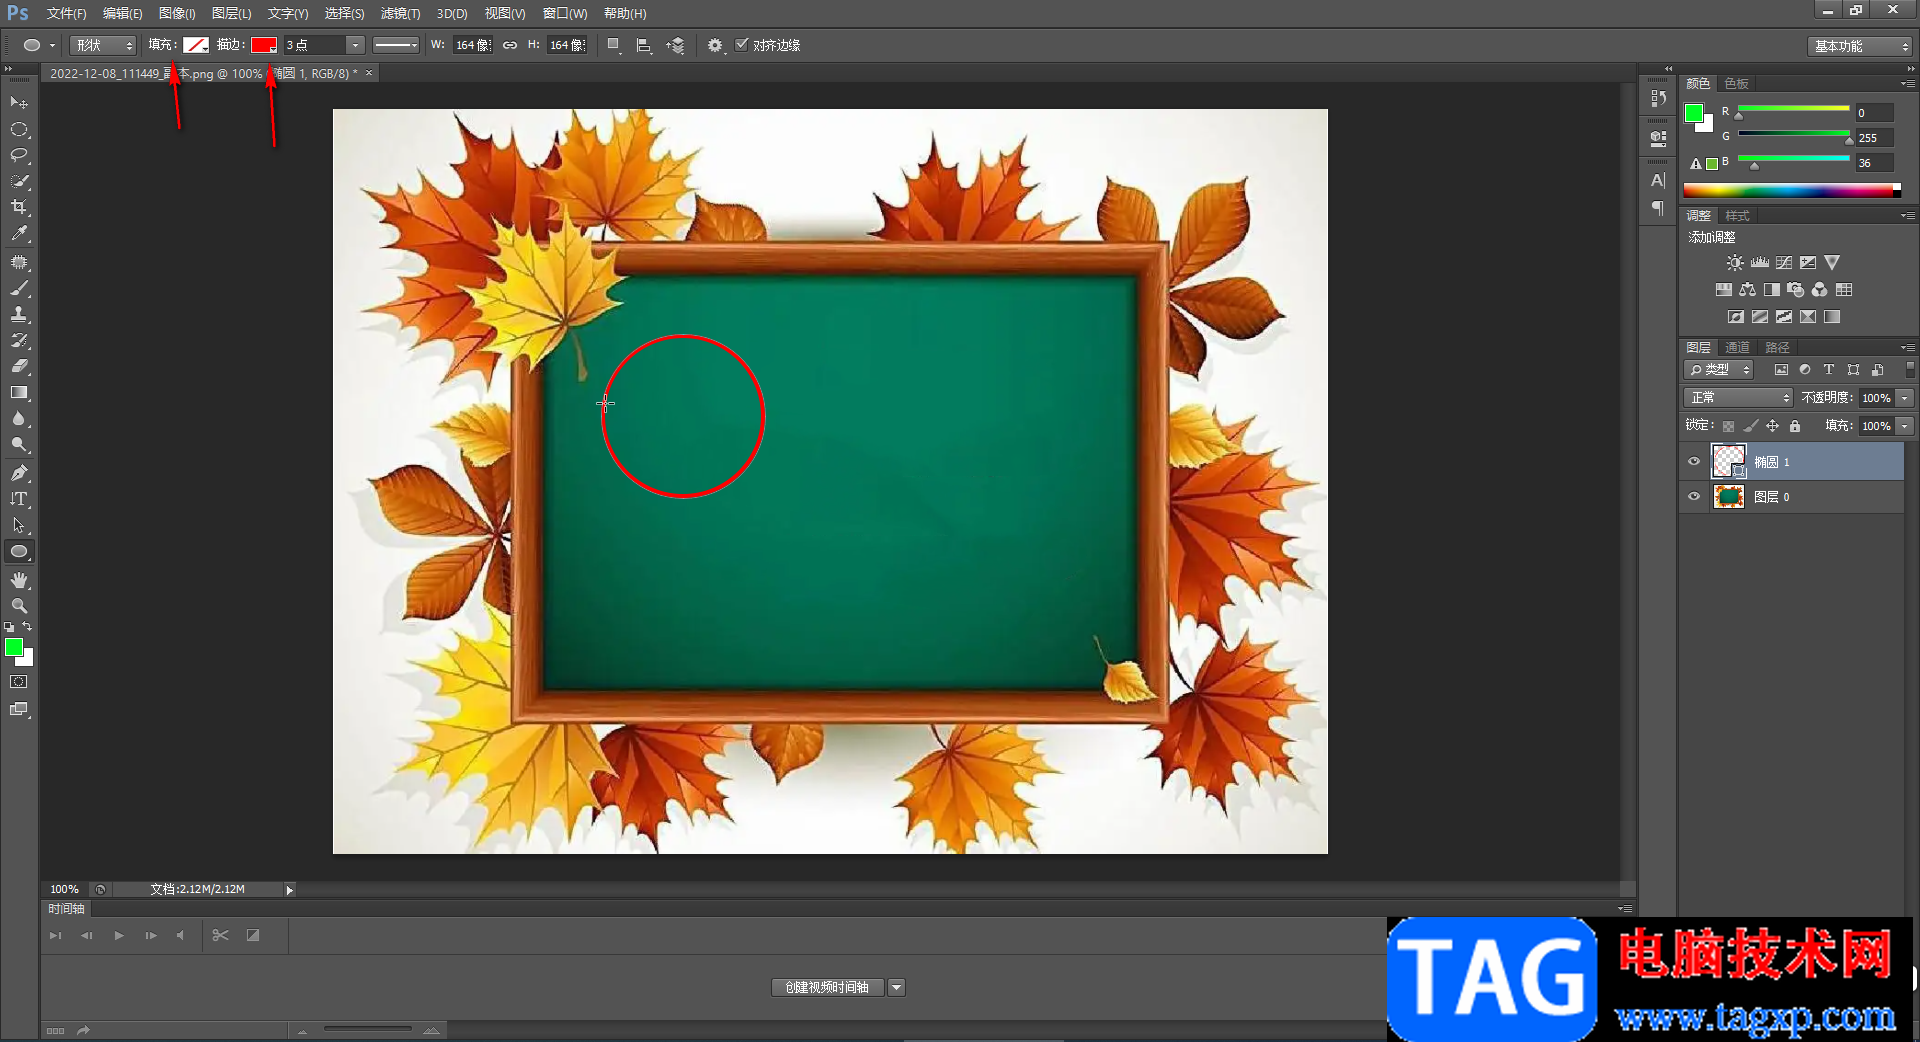Add a Curves adjustment layer

tap(1784, 263)
